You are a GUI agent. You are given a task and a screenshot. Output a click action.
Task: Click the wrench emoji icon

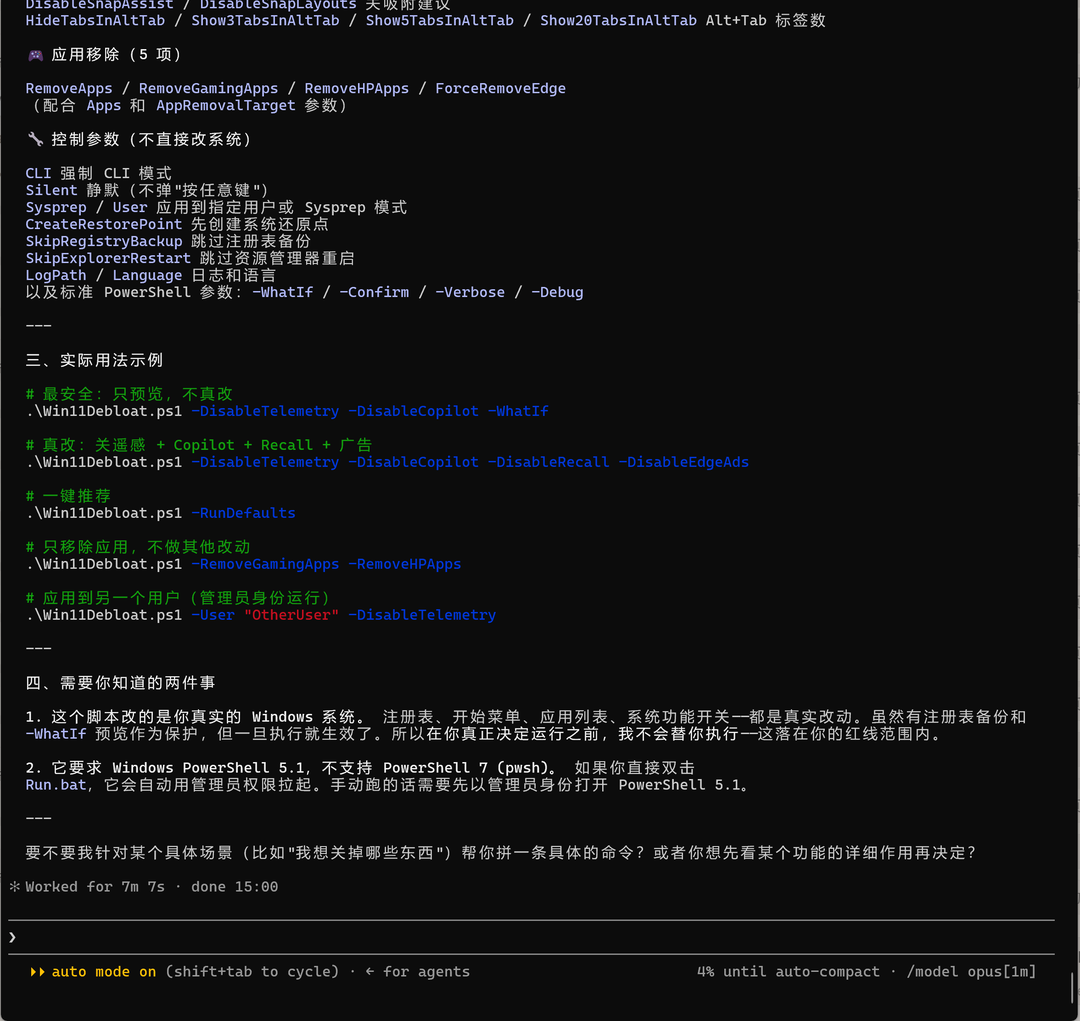click(x=35, y=139)
